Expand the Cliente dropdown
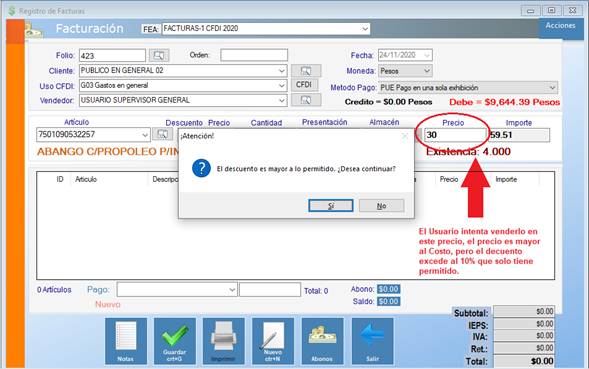This screenshot has height=369, width=589. pyautogui.click(x=282, y=71)
